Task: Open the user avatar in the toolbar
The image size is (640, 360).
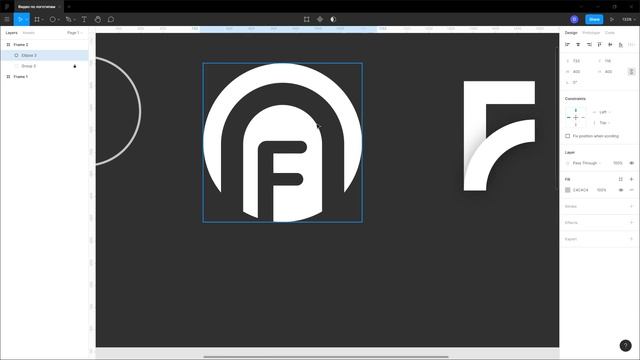Action: 574,19
